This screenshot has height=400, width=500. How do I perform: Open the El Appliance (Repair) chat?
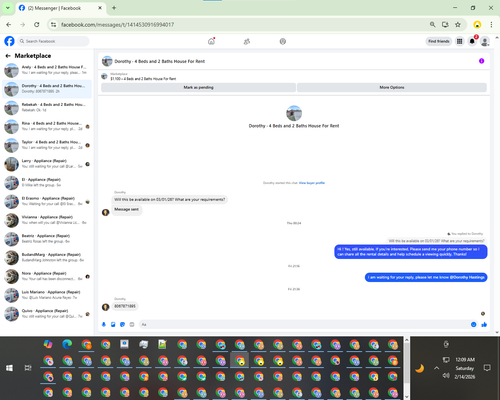(x=47, y=182)
